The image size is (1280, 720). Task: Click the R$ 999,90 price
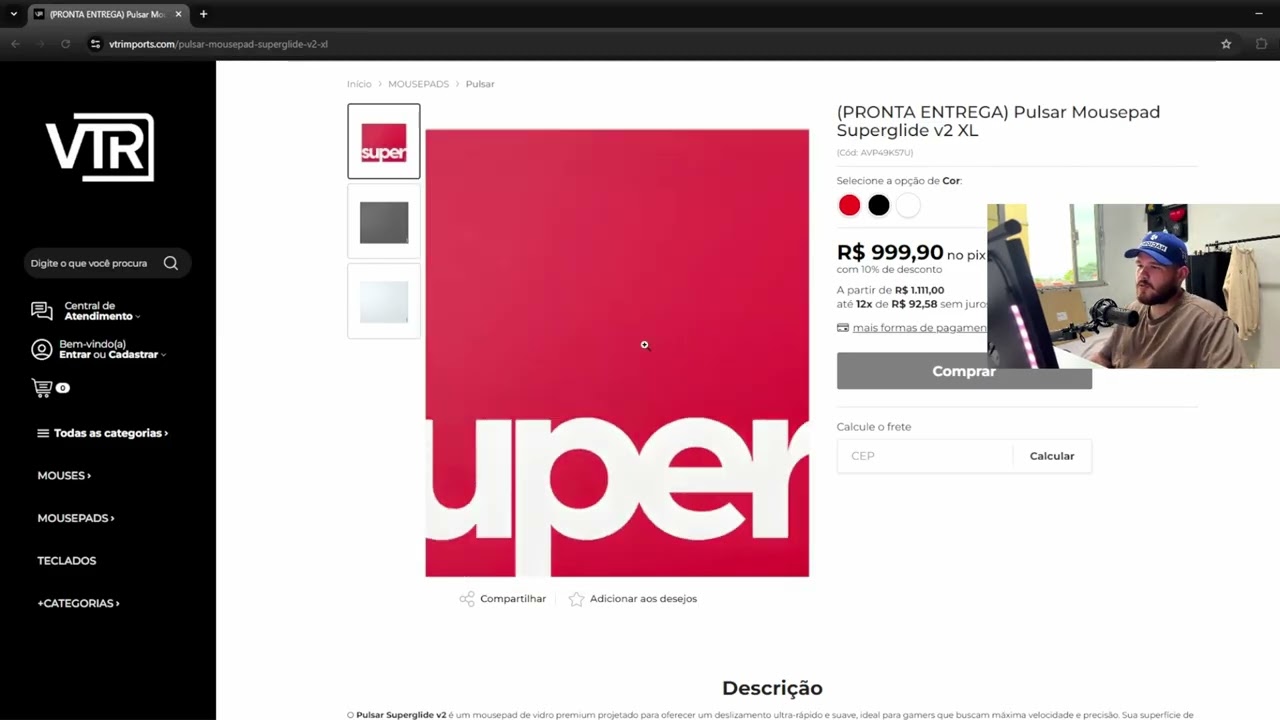pyautogui.click(x=890, y=253)
